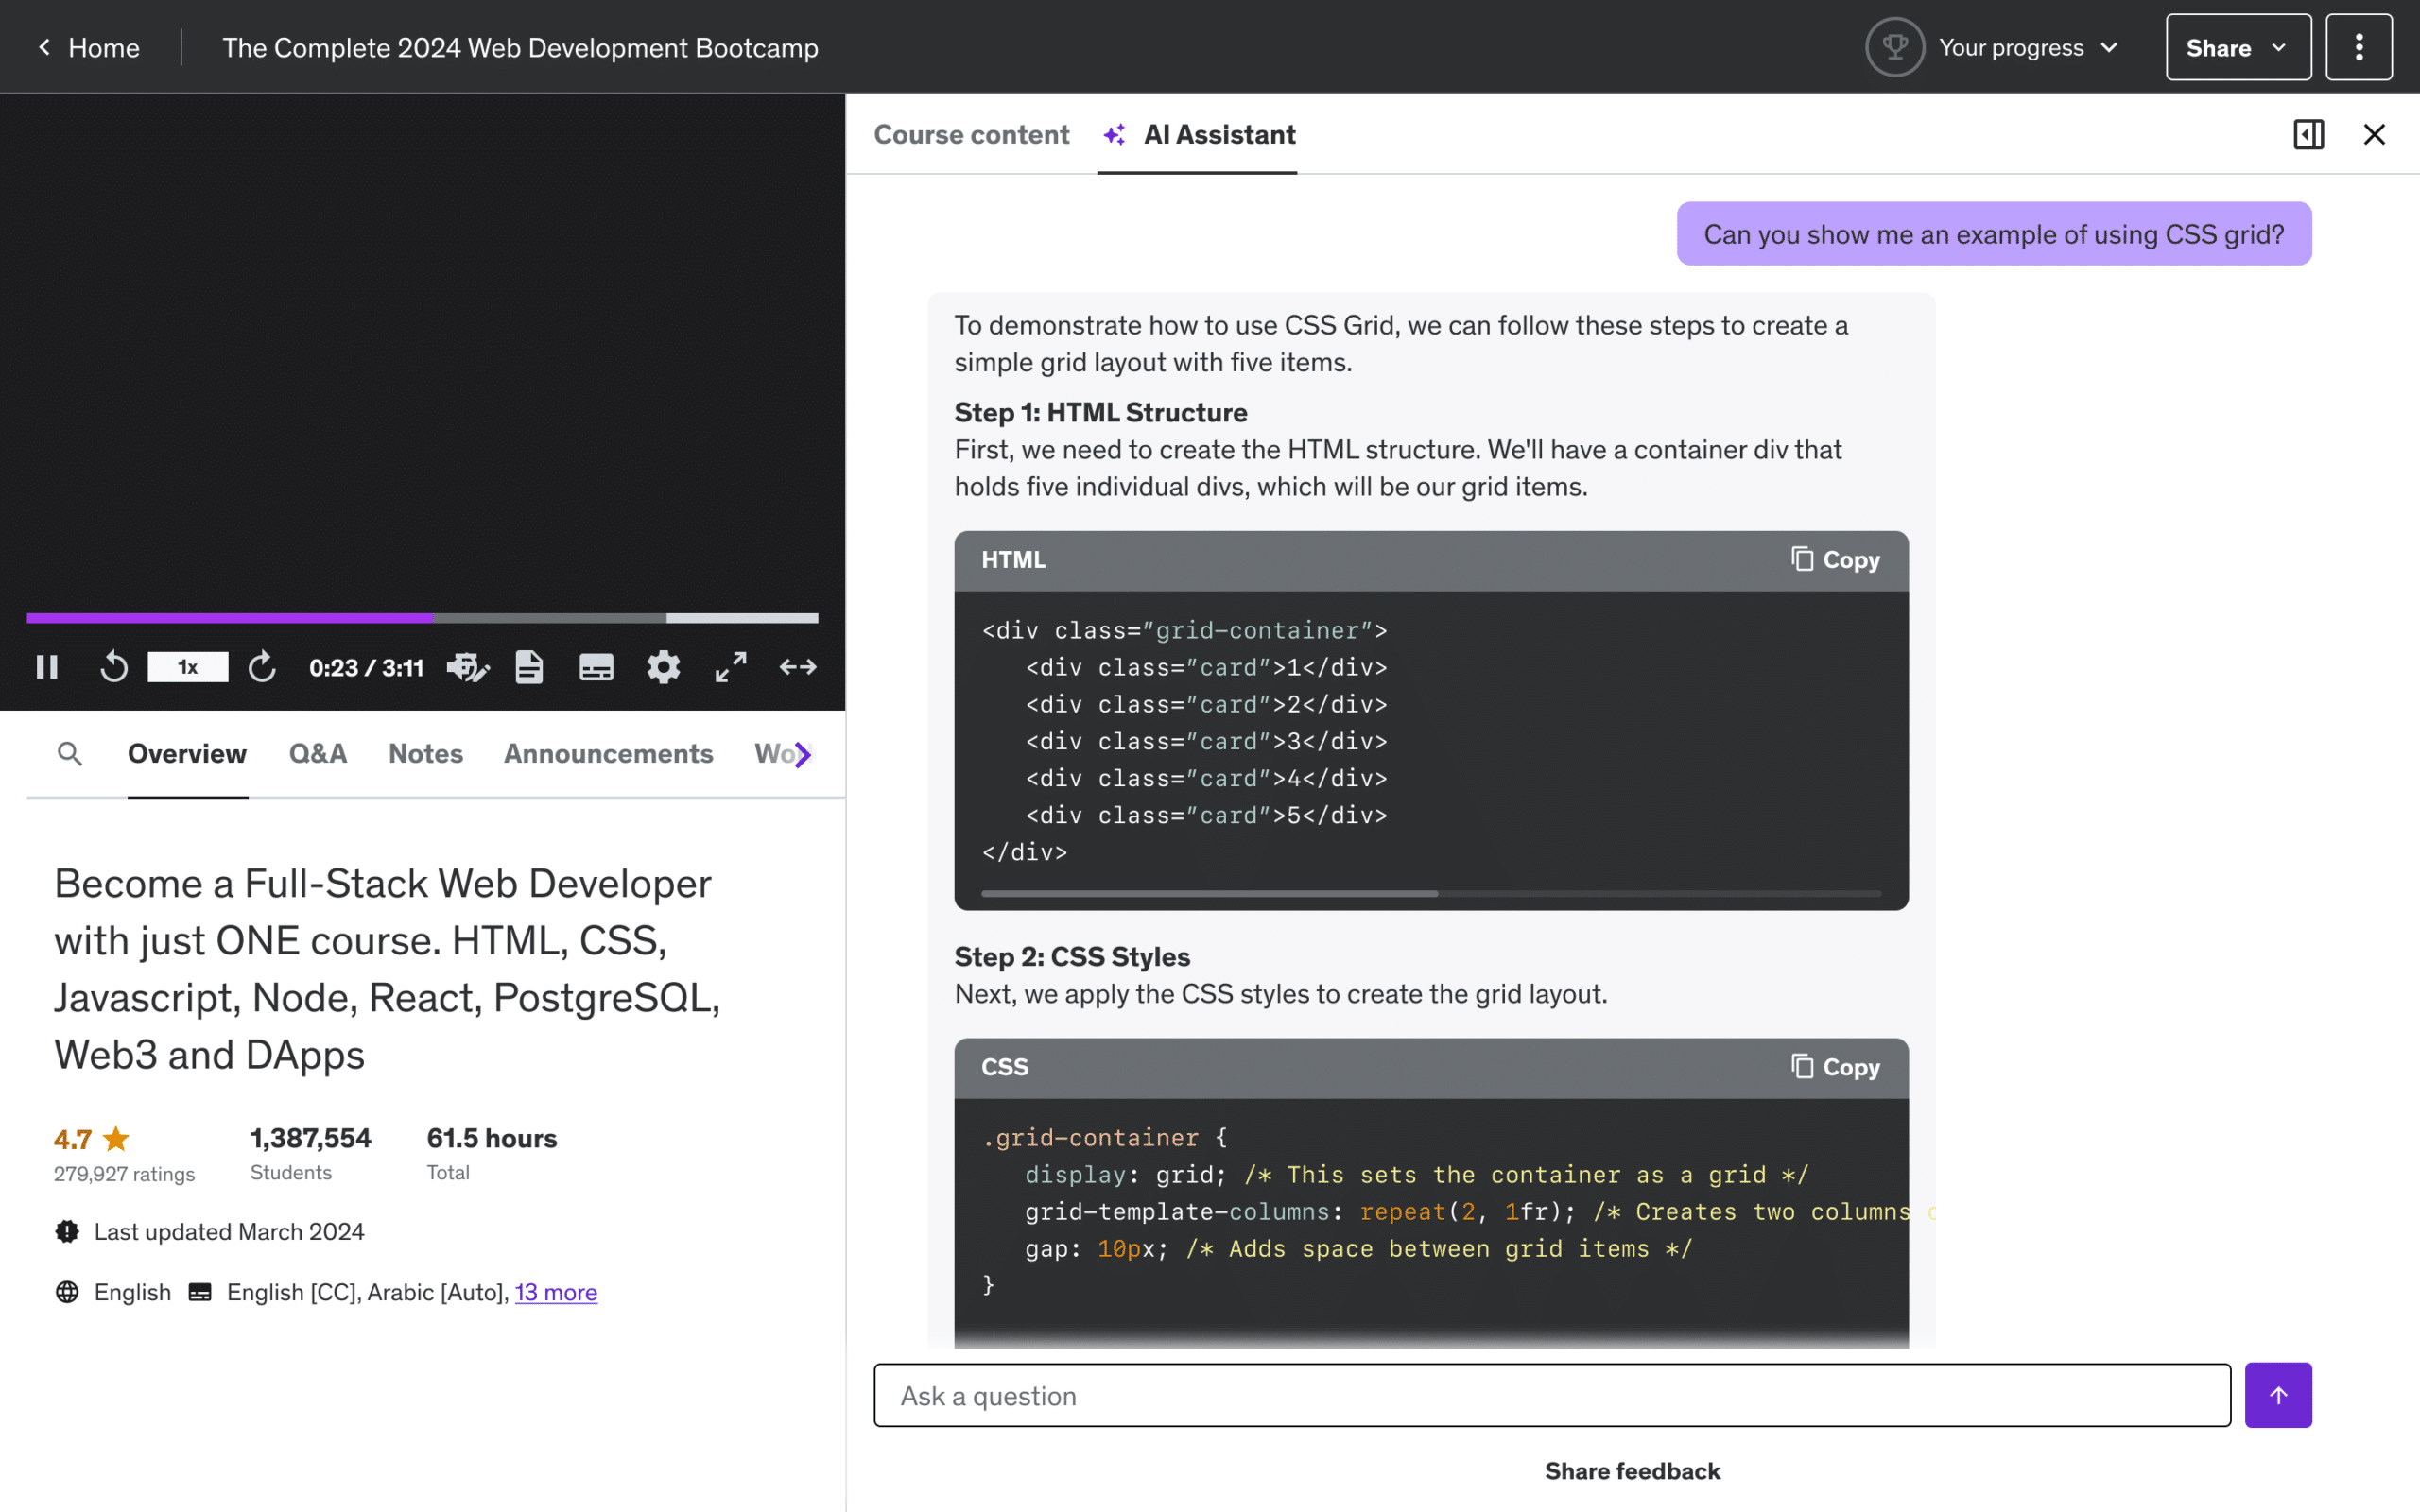This screenshot has height=1512, width=2420.
Task: Click the card 3 div line in HTML code
Action: click(x=1206, y=742)
